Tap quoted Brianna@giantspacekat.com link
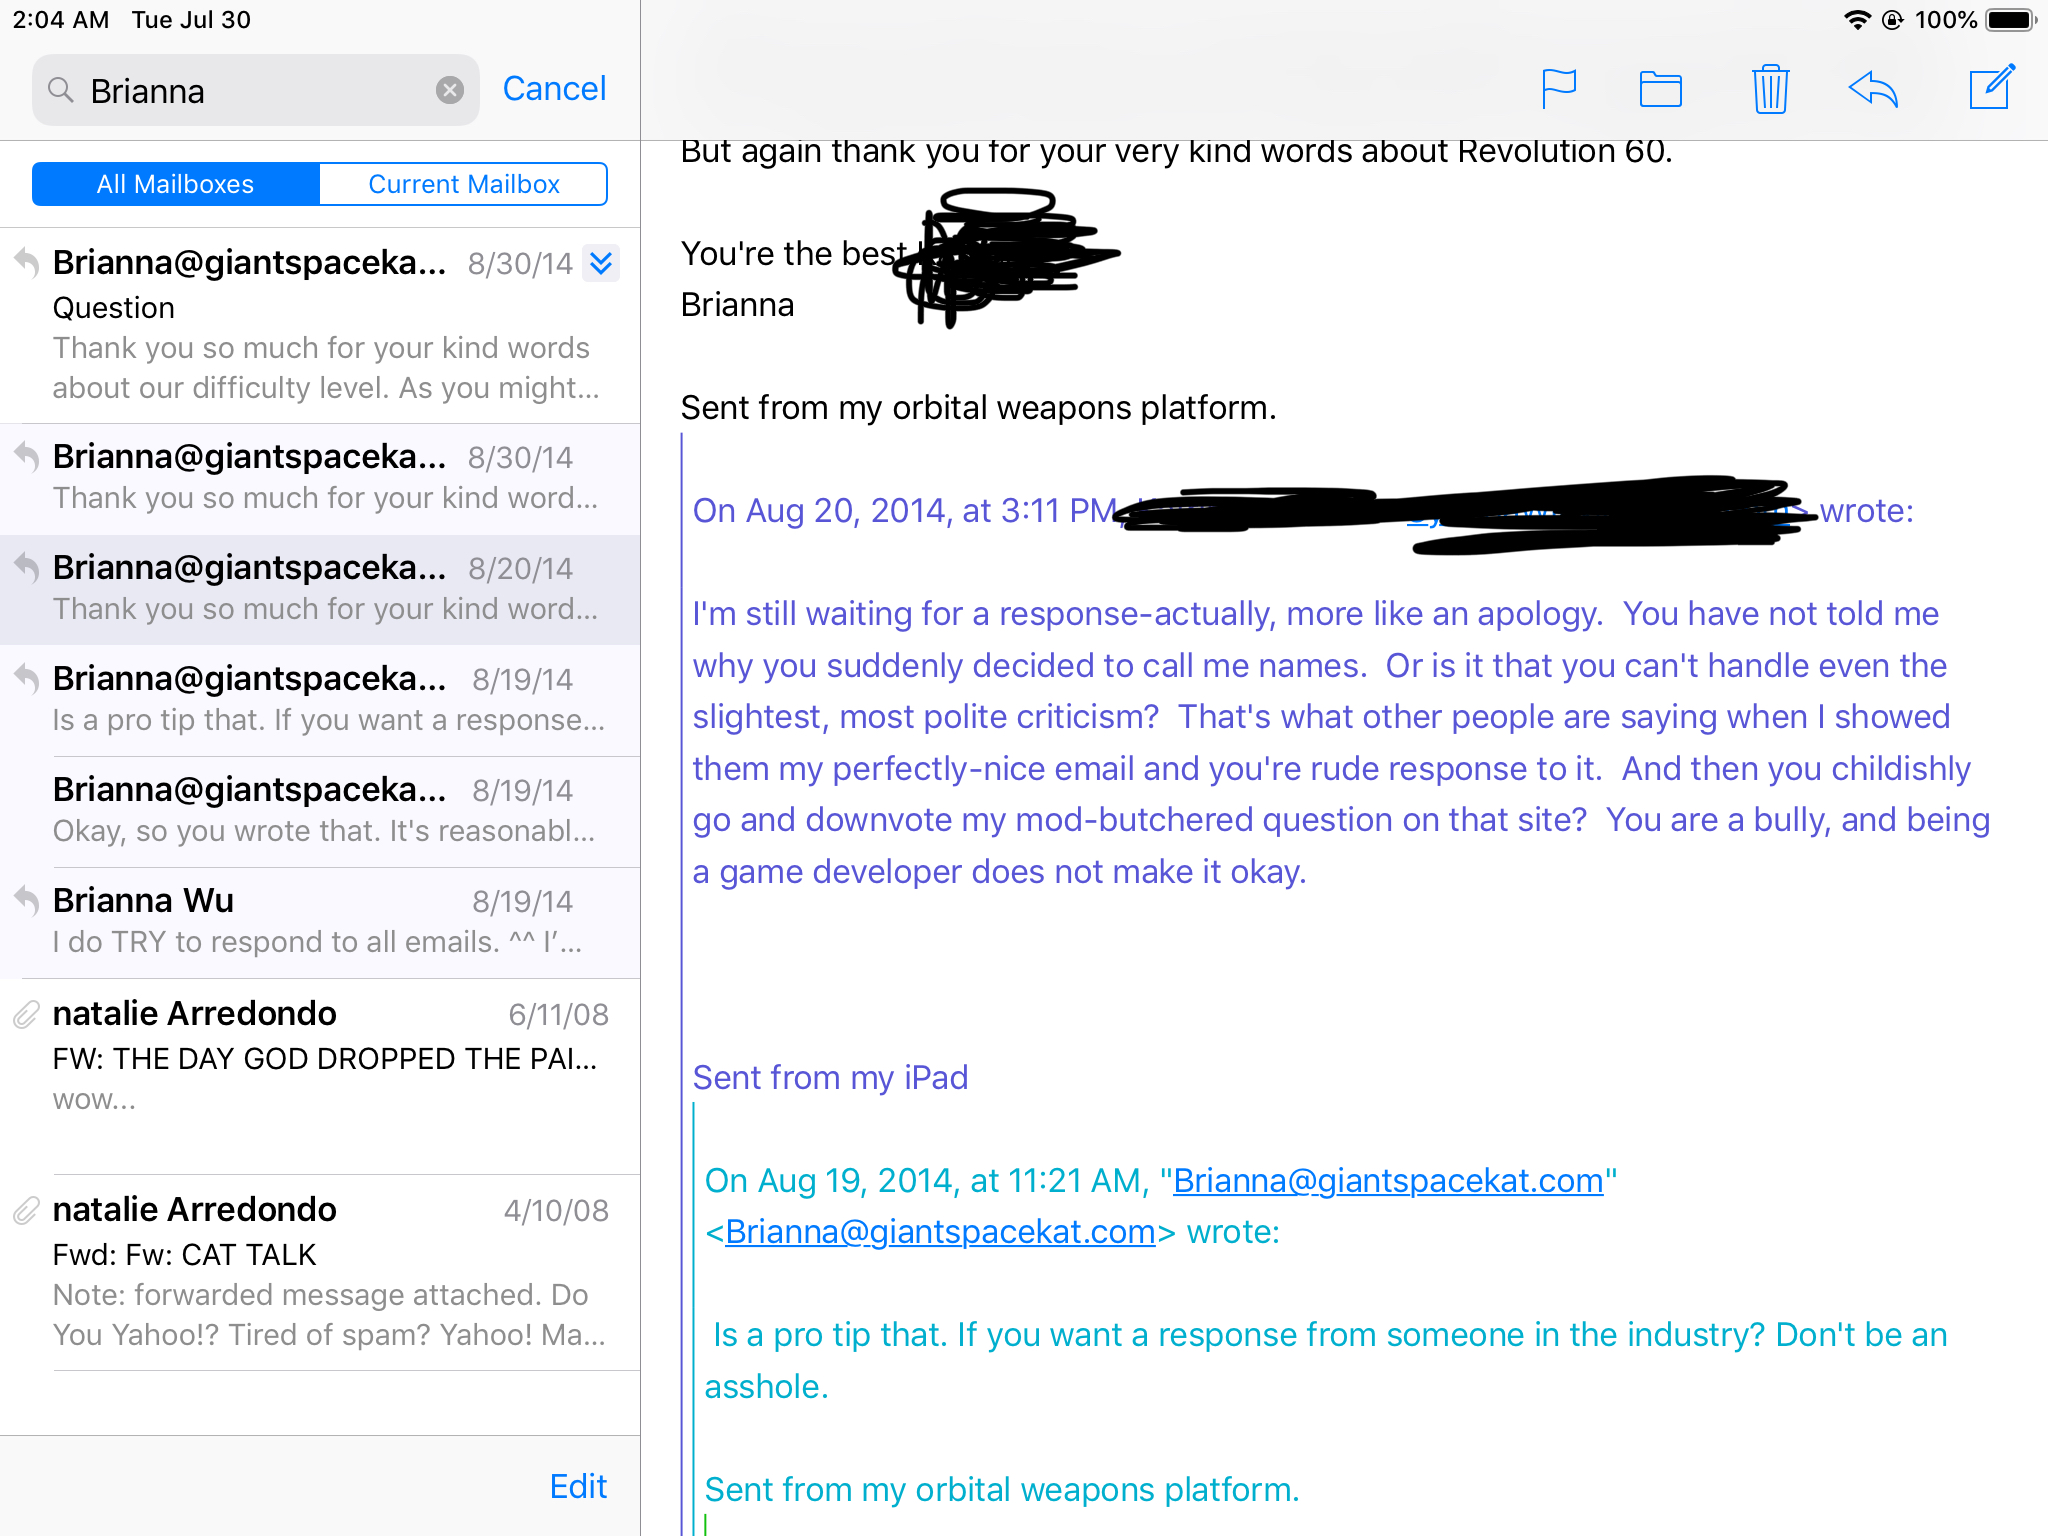Screen dimensions: 2048x1536 [x=1388, y=1181]
